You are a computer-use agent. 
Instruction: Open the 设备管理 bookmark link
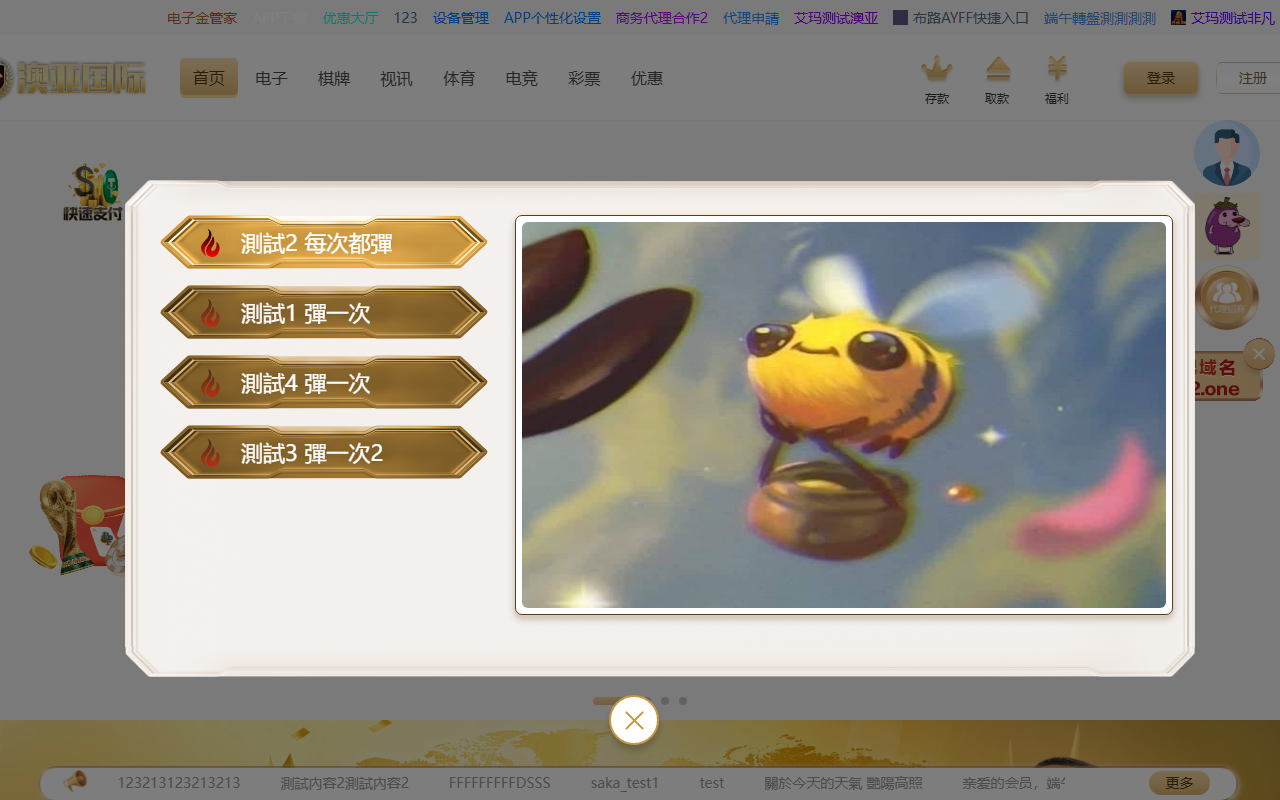461,18
